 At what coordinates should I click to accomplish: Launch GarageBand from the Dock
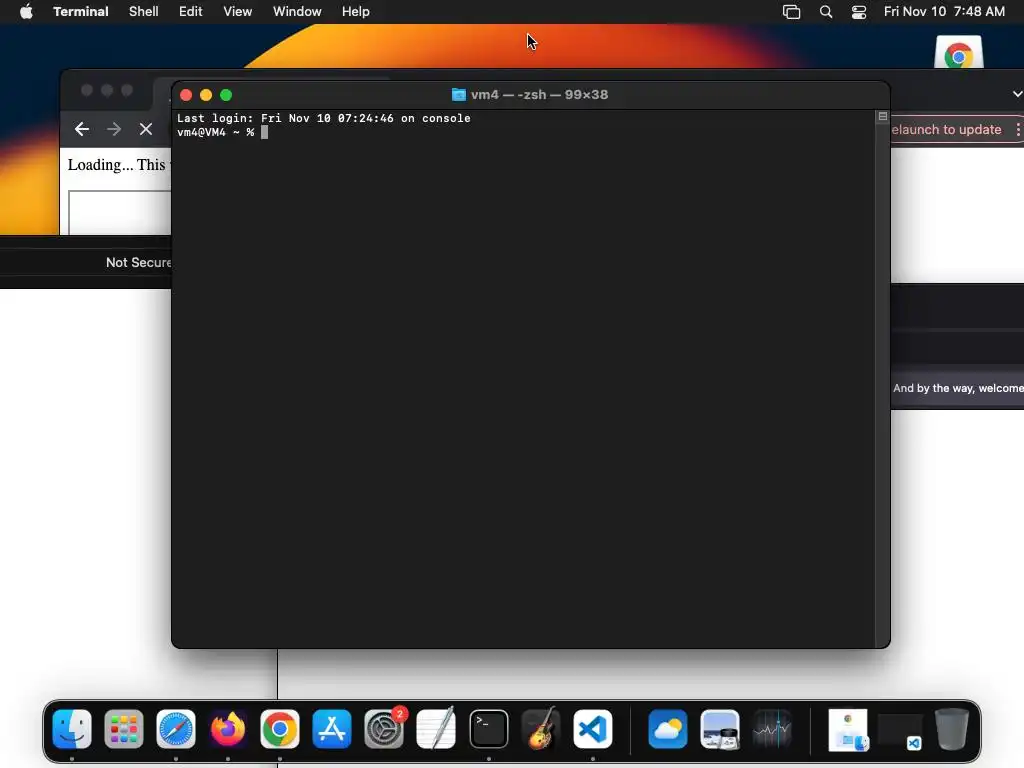[541, 729]
